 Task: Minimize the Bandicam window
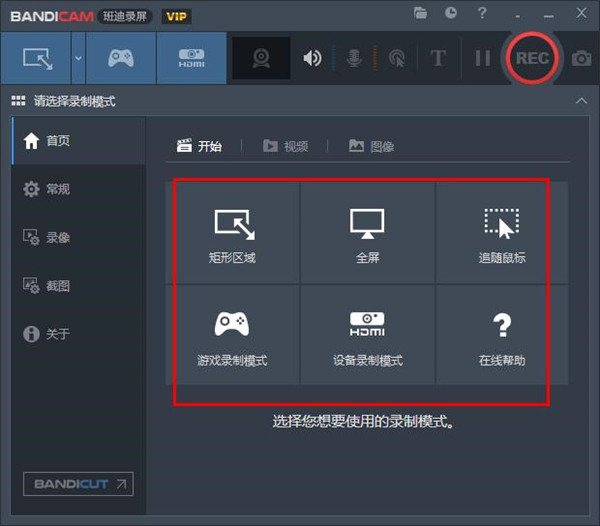click(548, 16)
